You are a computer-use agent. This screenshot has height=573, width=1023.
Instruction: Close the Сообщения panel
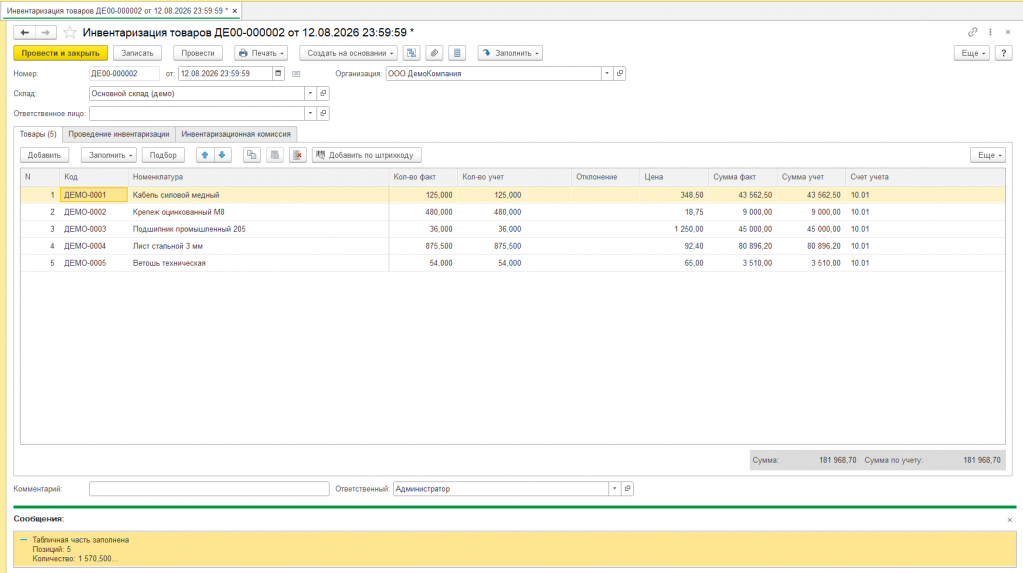tap(1009, 519)
